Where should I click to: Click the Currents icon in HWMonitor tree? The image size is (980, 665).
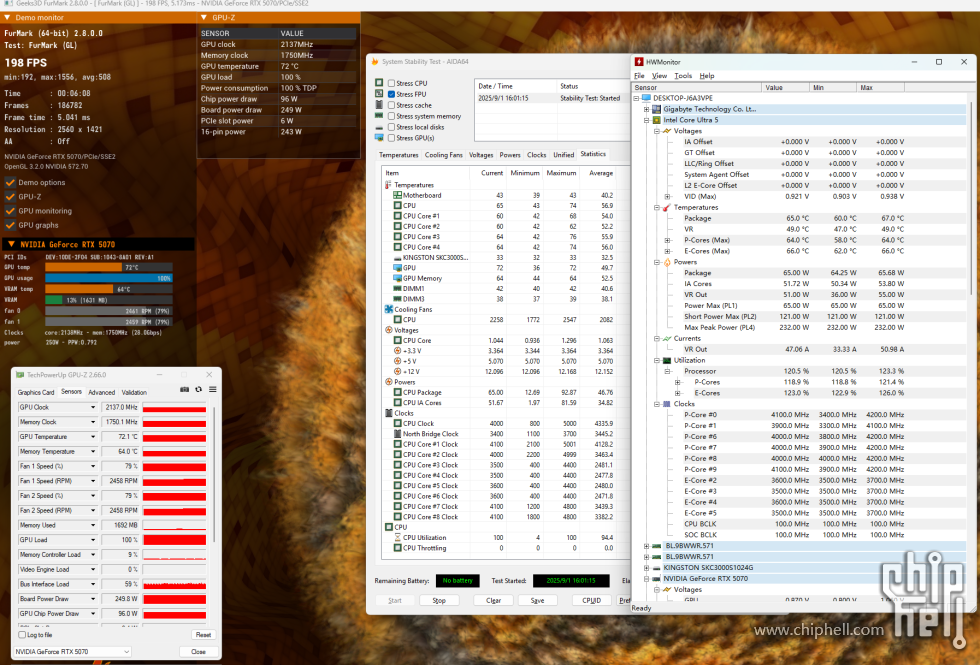pos(666,339)
